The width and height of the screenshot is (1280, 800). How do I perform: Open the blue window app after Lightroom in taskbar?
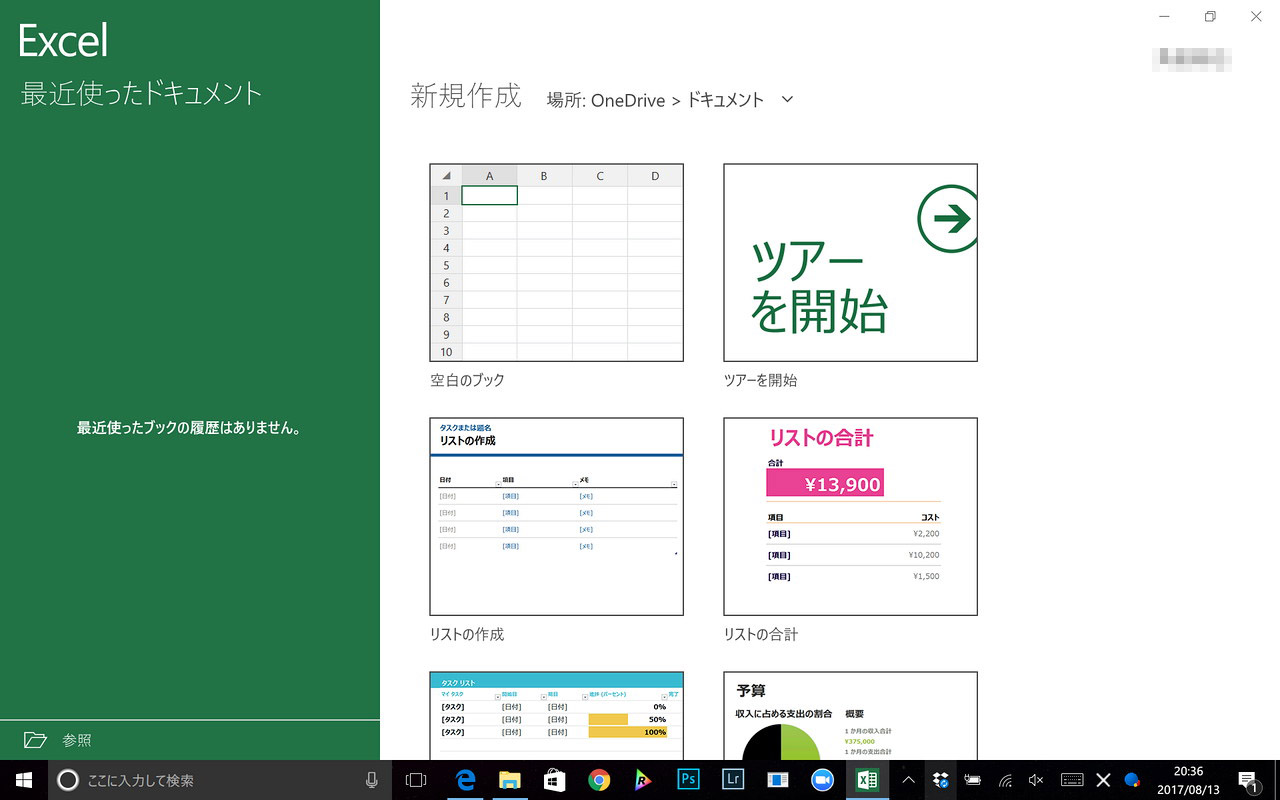coord(778,780)
